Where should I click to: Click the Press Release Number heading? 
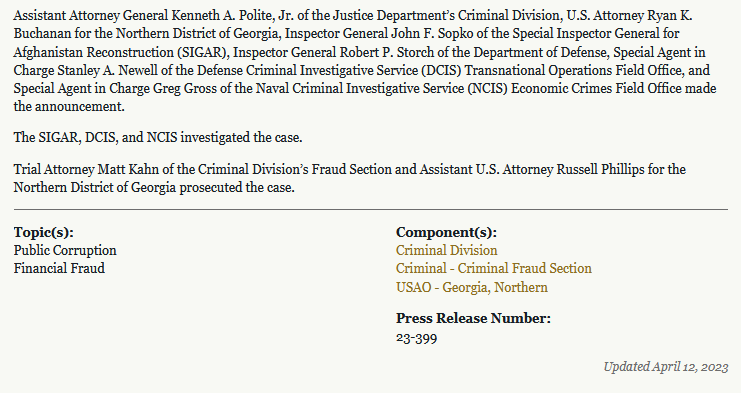pyautogui.click(x=474, y=318)
